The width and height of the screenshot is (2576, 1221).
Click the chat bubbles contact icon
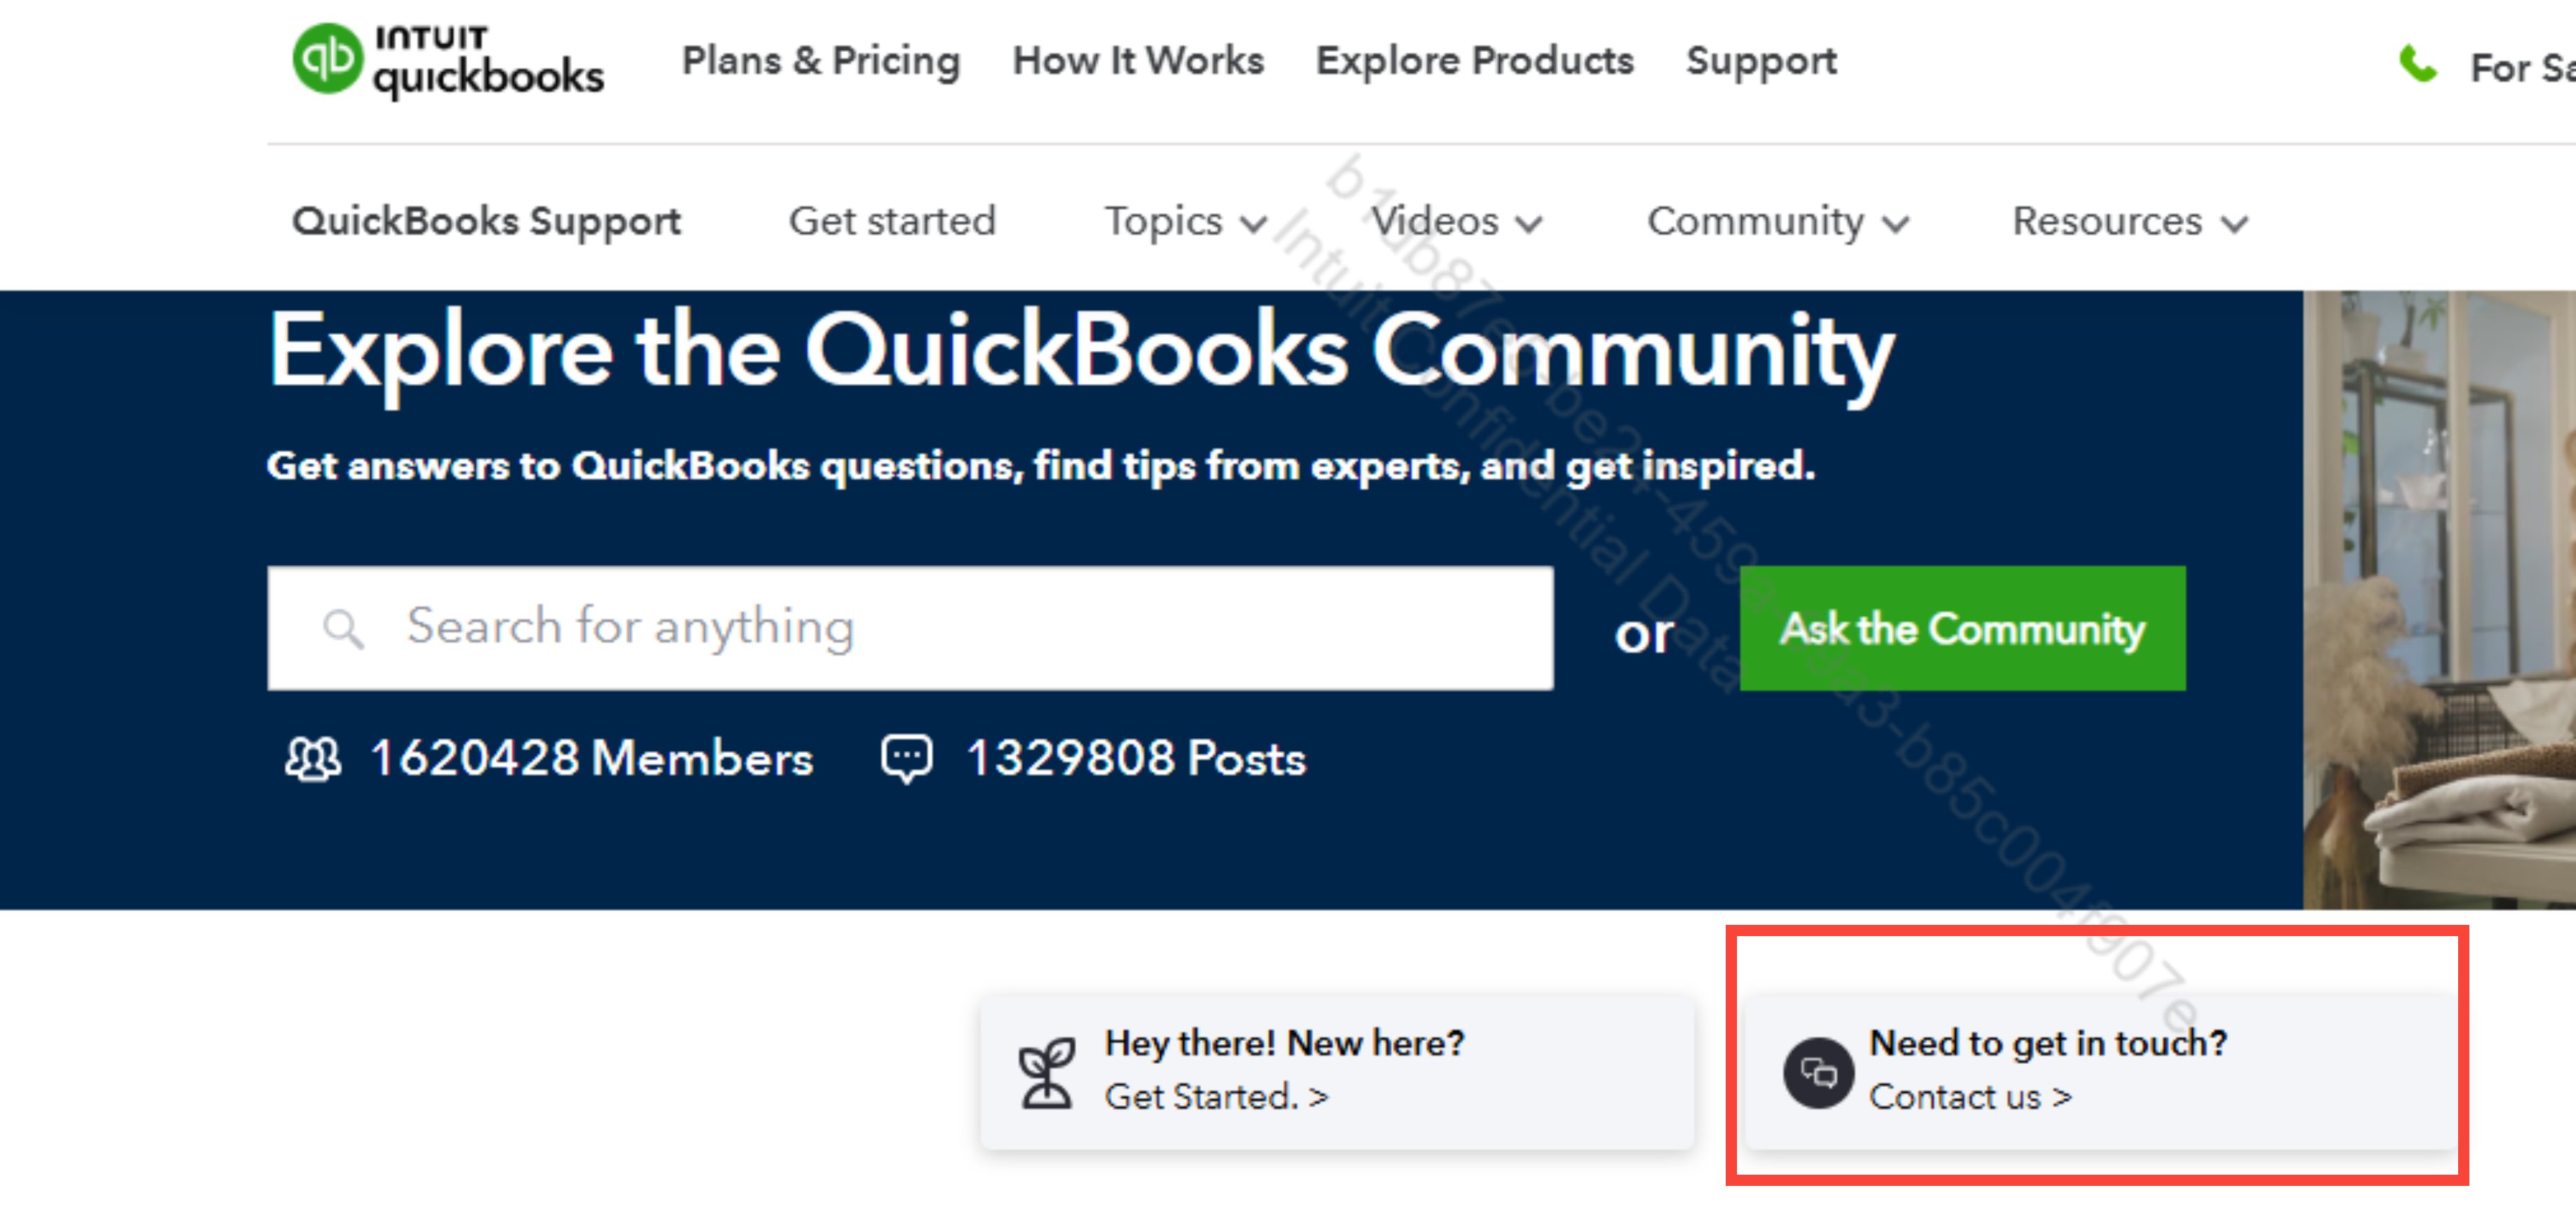(x=1818, y=1073)
